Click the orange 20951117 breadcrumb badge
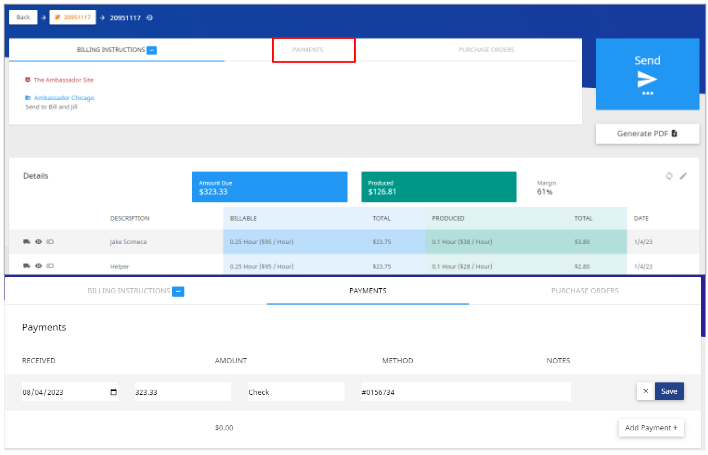Screen dimensions: 708x455 (73, 18)
